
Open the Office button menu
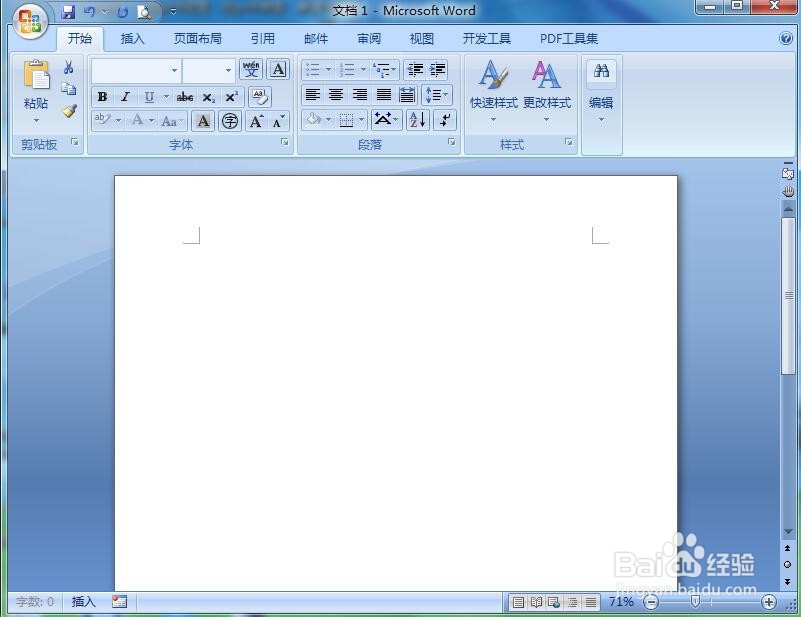[30, 21]
